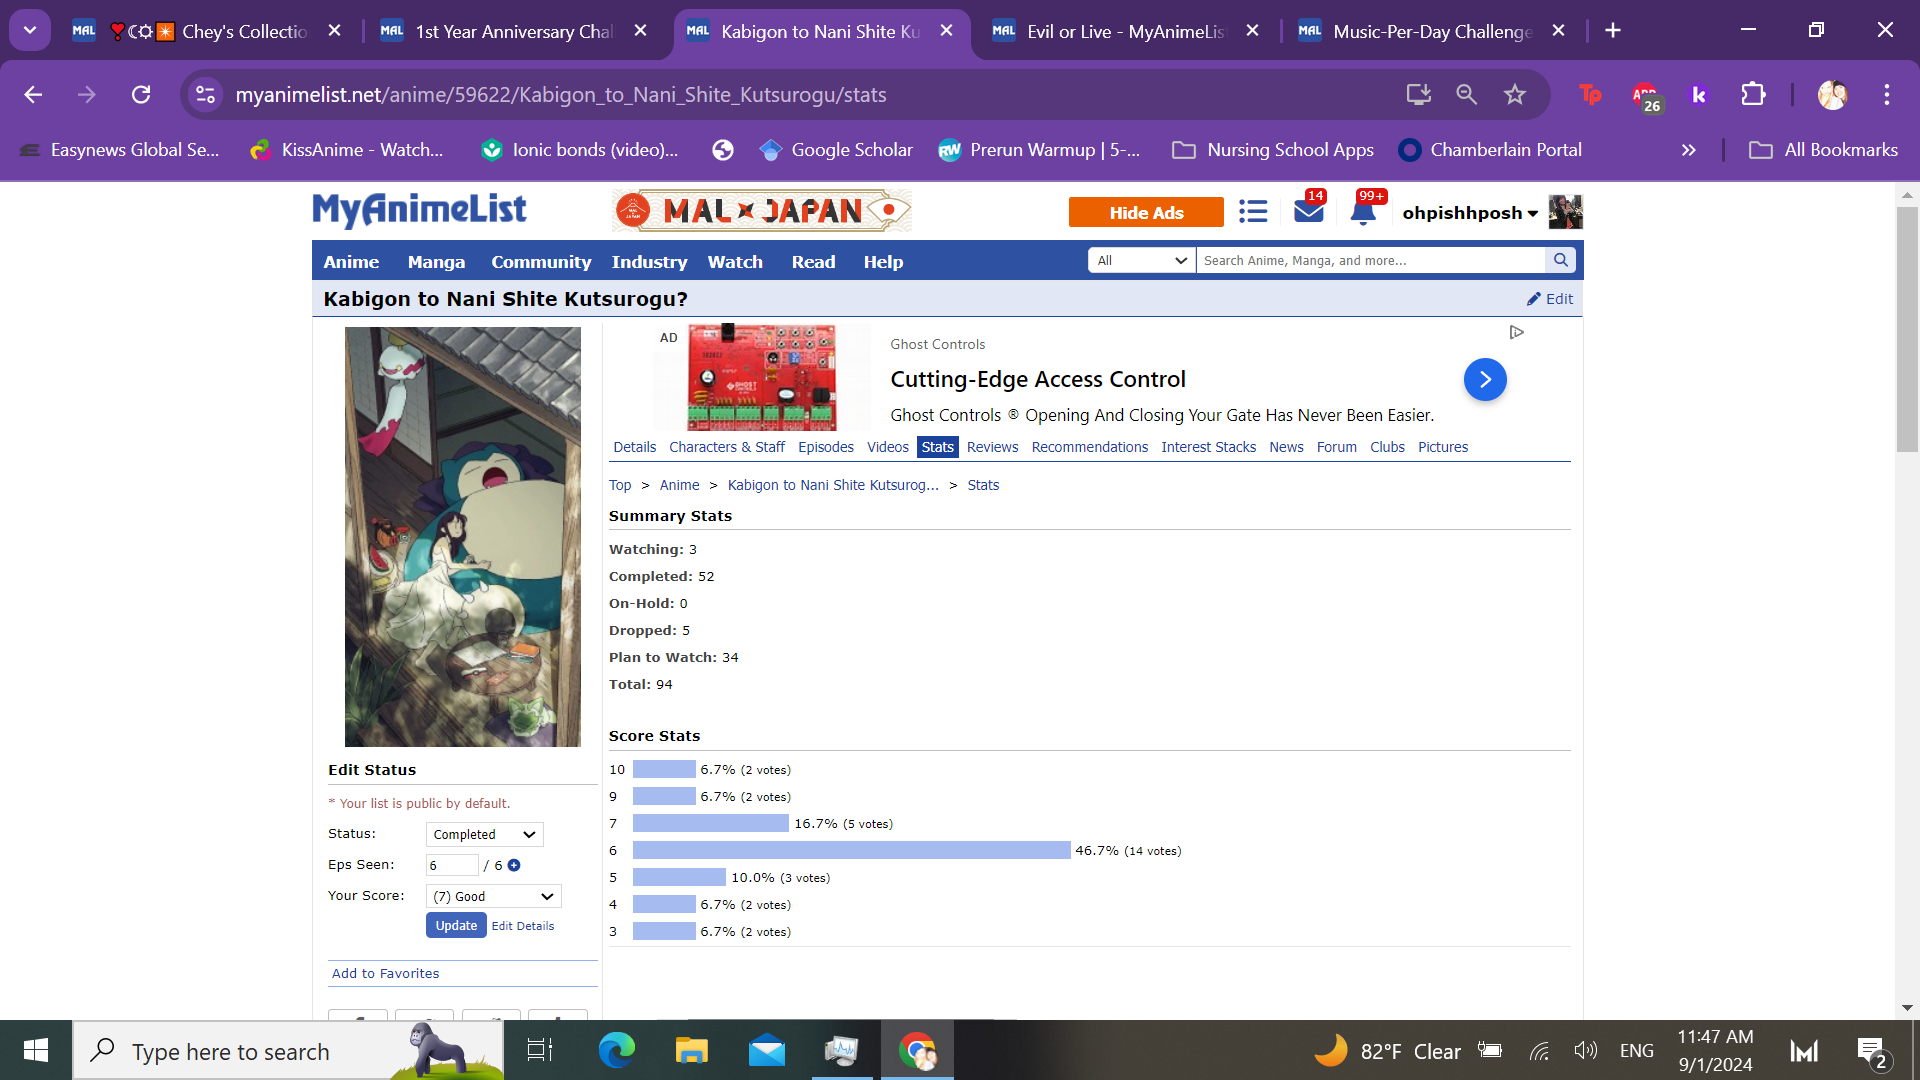Show more bookmarks chevron
1920x1080 pixels.
point(1688,150)
